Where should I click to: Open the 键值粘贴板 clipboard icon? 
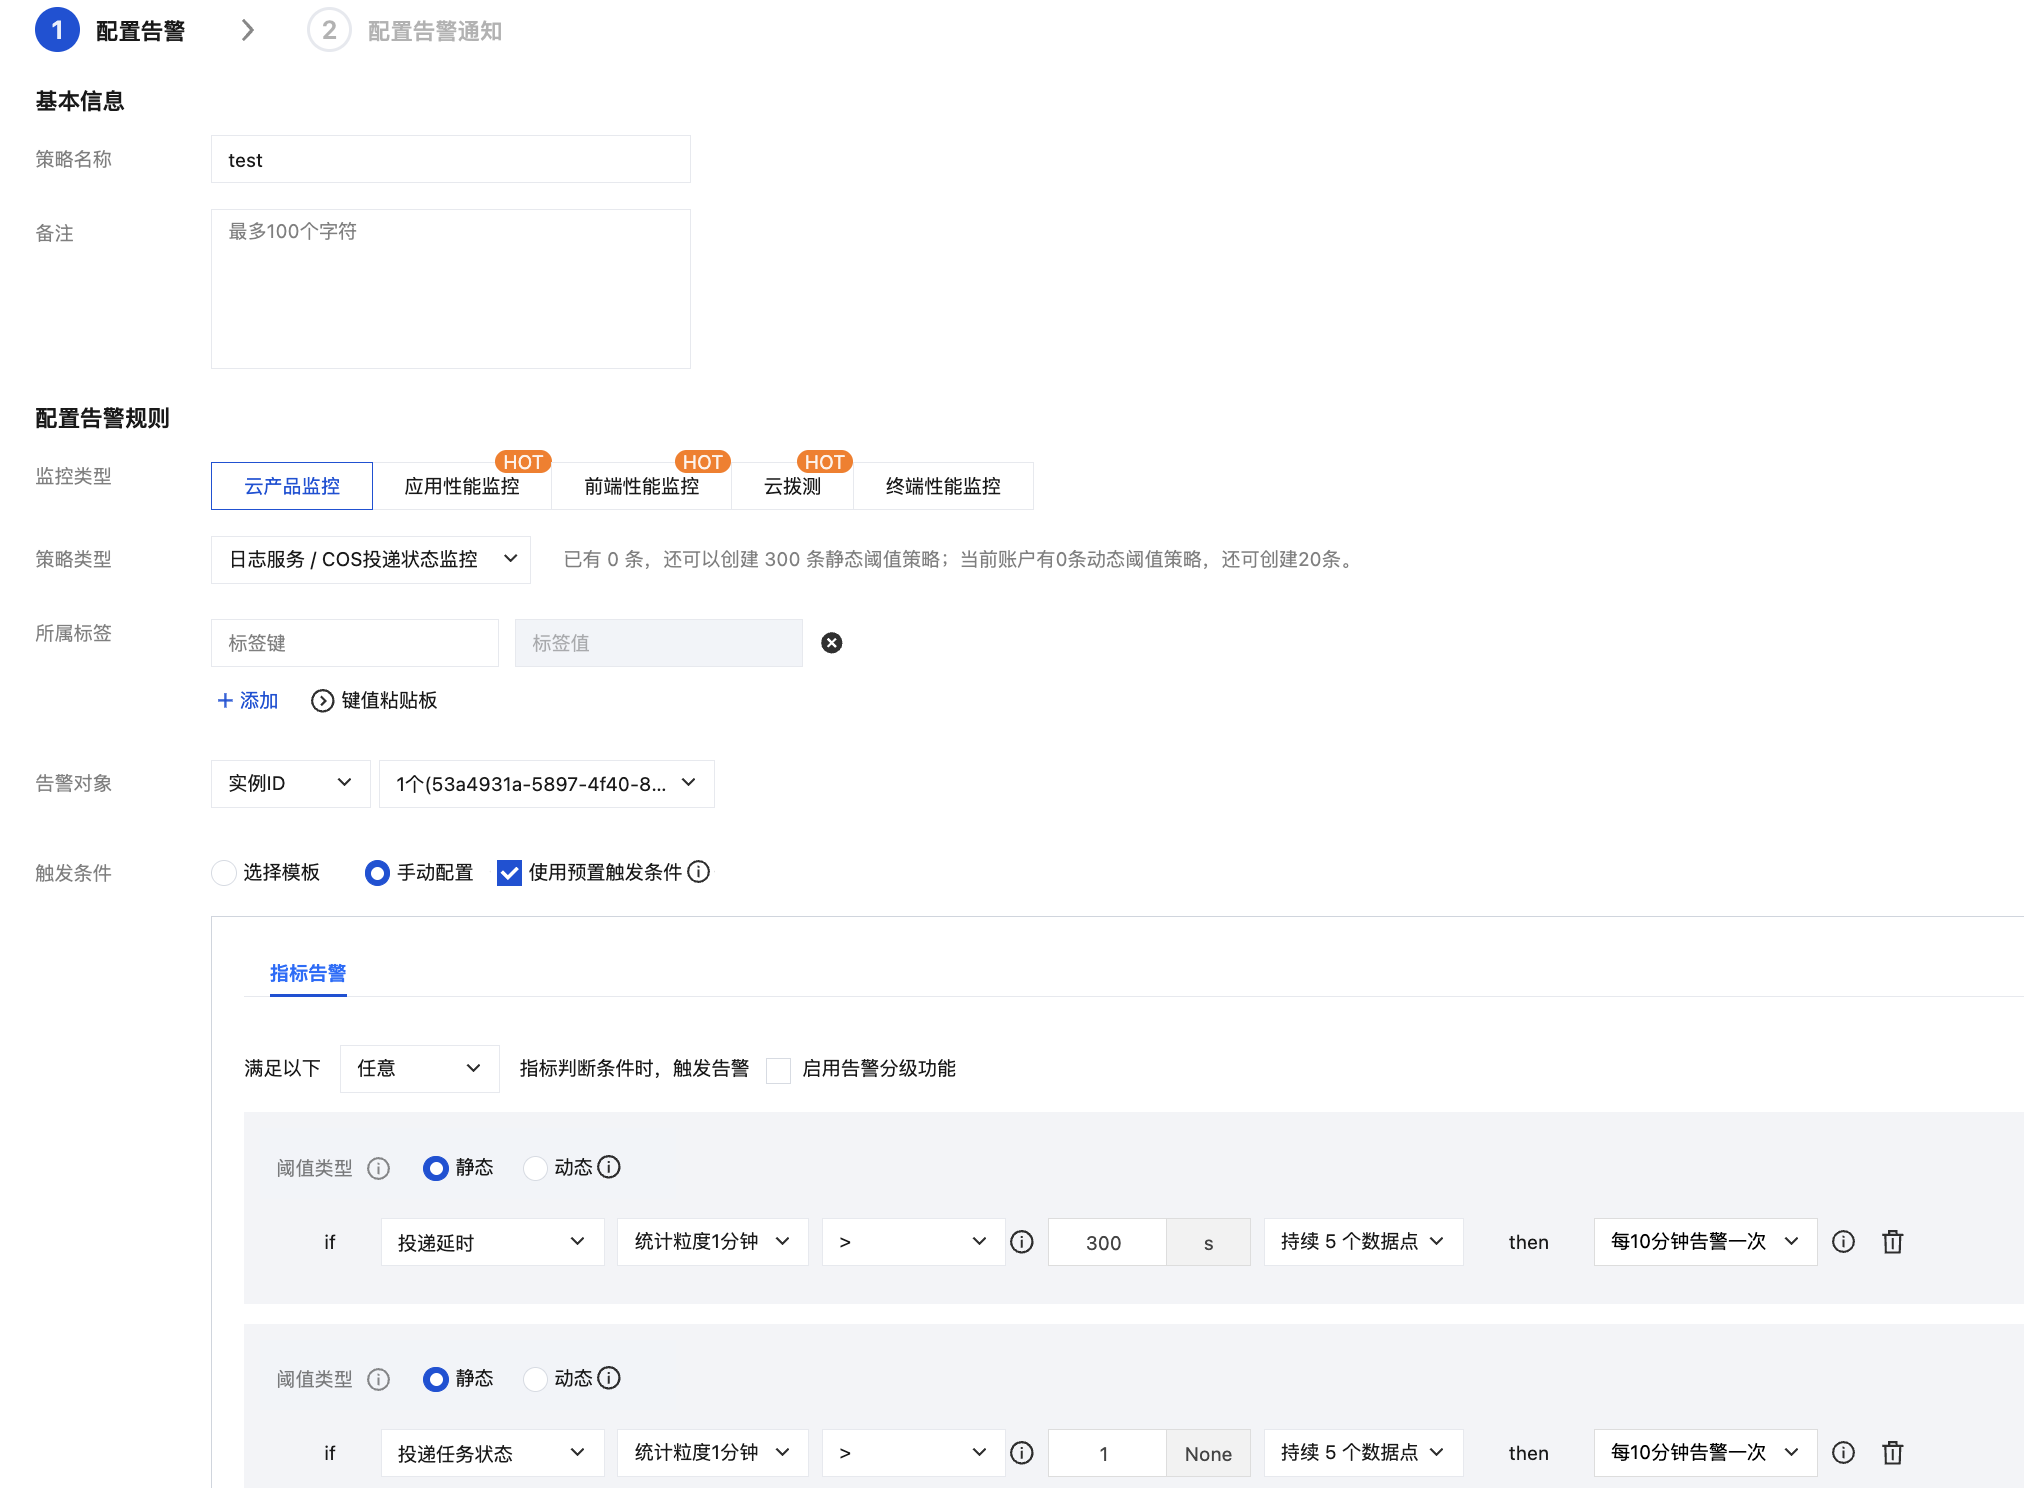click(x=322, y=701)
